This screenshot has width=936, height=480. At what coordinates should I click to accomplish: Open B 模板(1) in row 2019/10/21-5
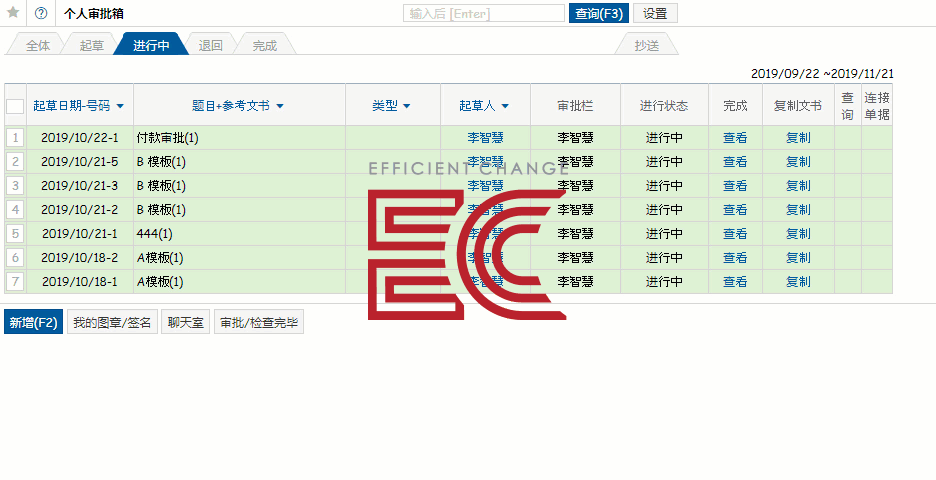pyautogui.click(x=161, y=162)
